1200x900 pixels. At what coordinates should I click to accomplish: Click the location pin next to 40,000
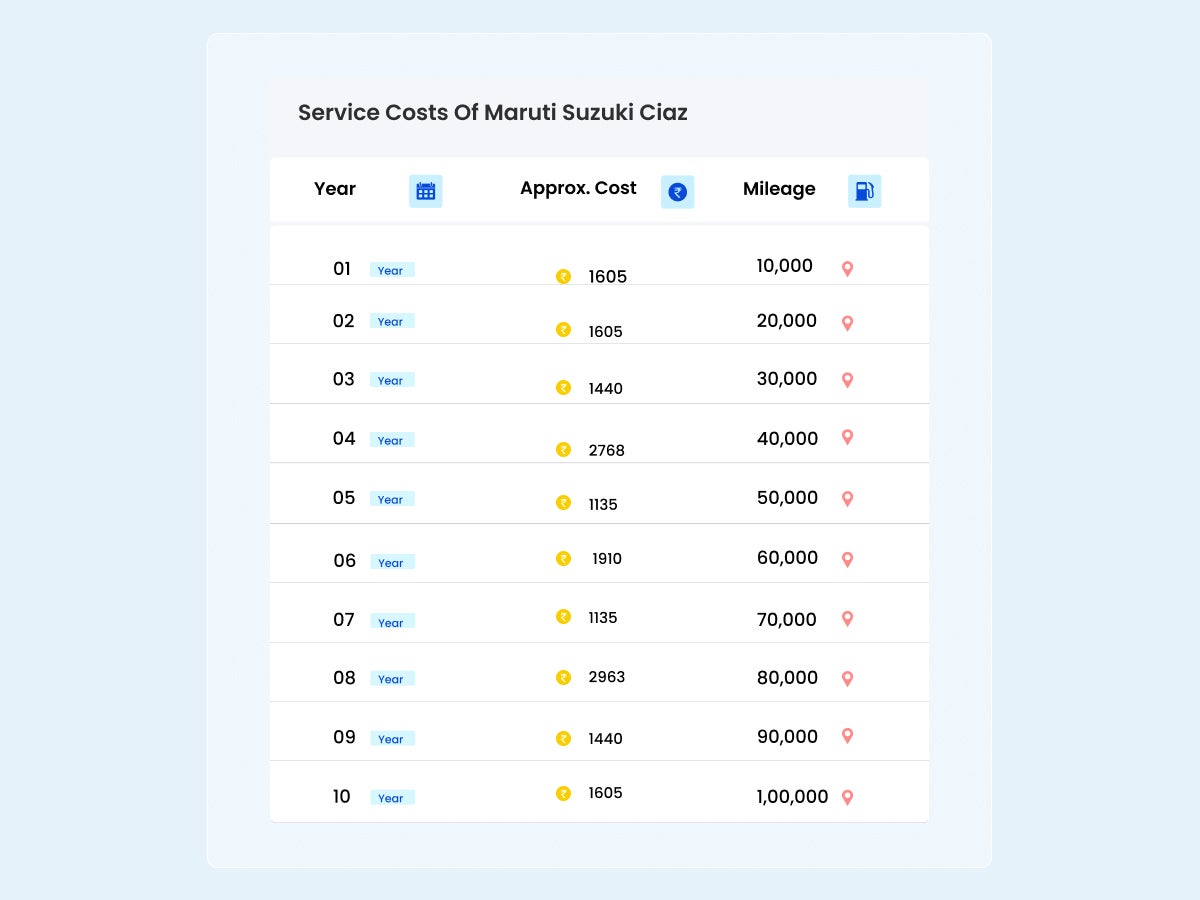tap(847, 437)
